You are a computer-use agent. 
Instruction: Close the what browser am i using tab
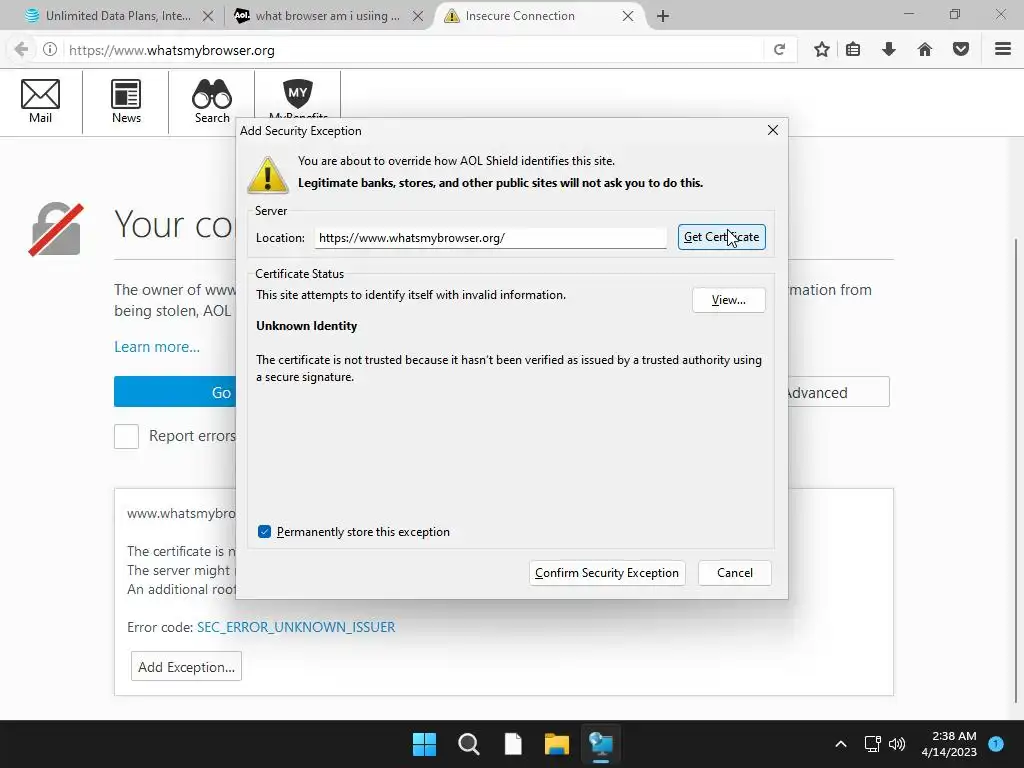pos(418,16)
